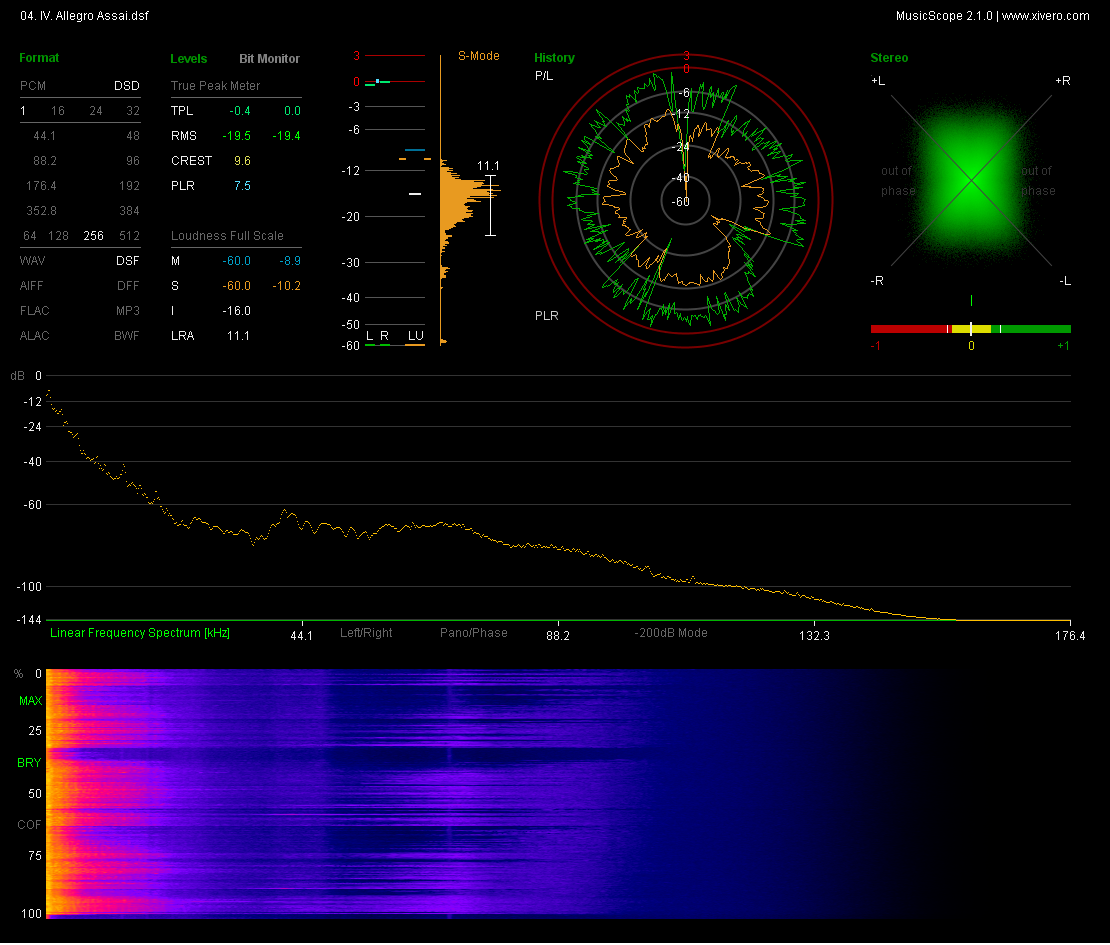
Task: Toggle the Bit Monitor view
Action: tap(269, 59)
